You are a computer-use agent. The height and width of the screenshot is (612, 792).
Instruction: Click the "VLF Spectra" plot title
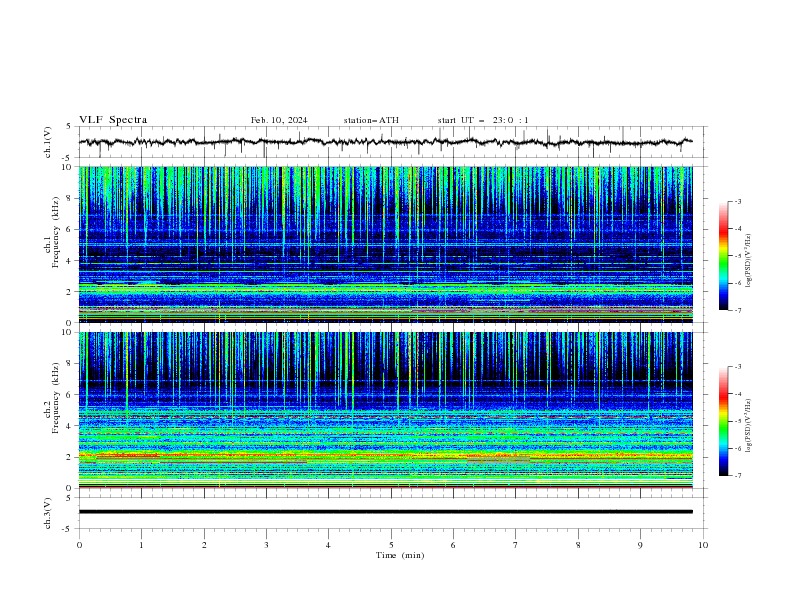pos(113,120)
